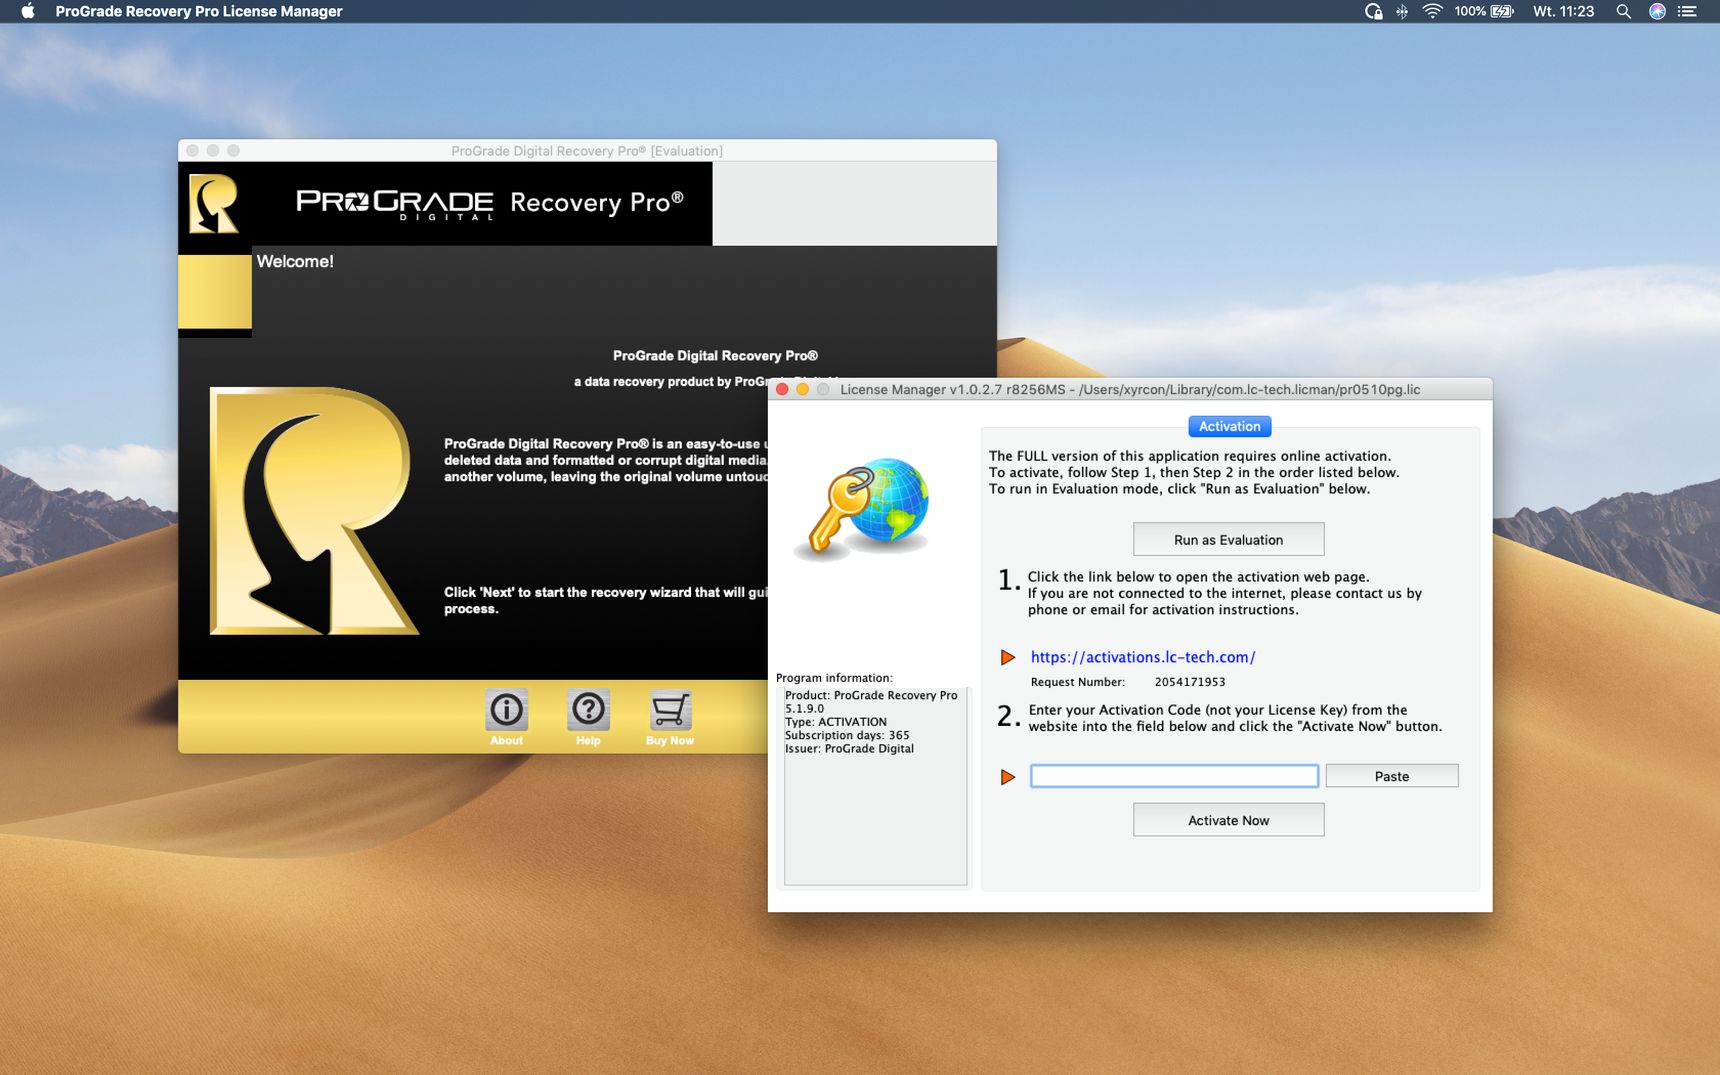Click the Welcome! heading in ProGrade window

tap(295, 261)
